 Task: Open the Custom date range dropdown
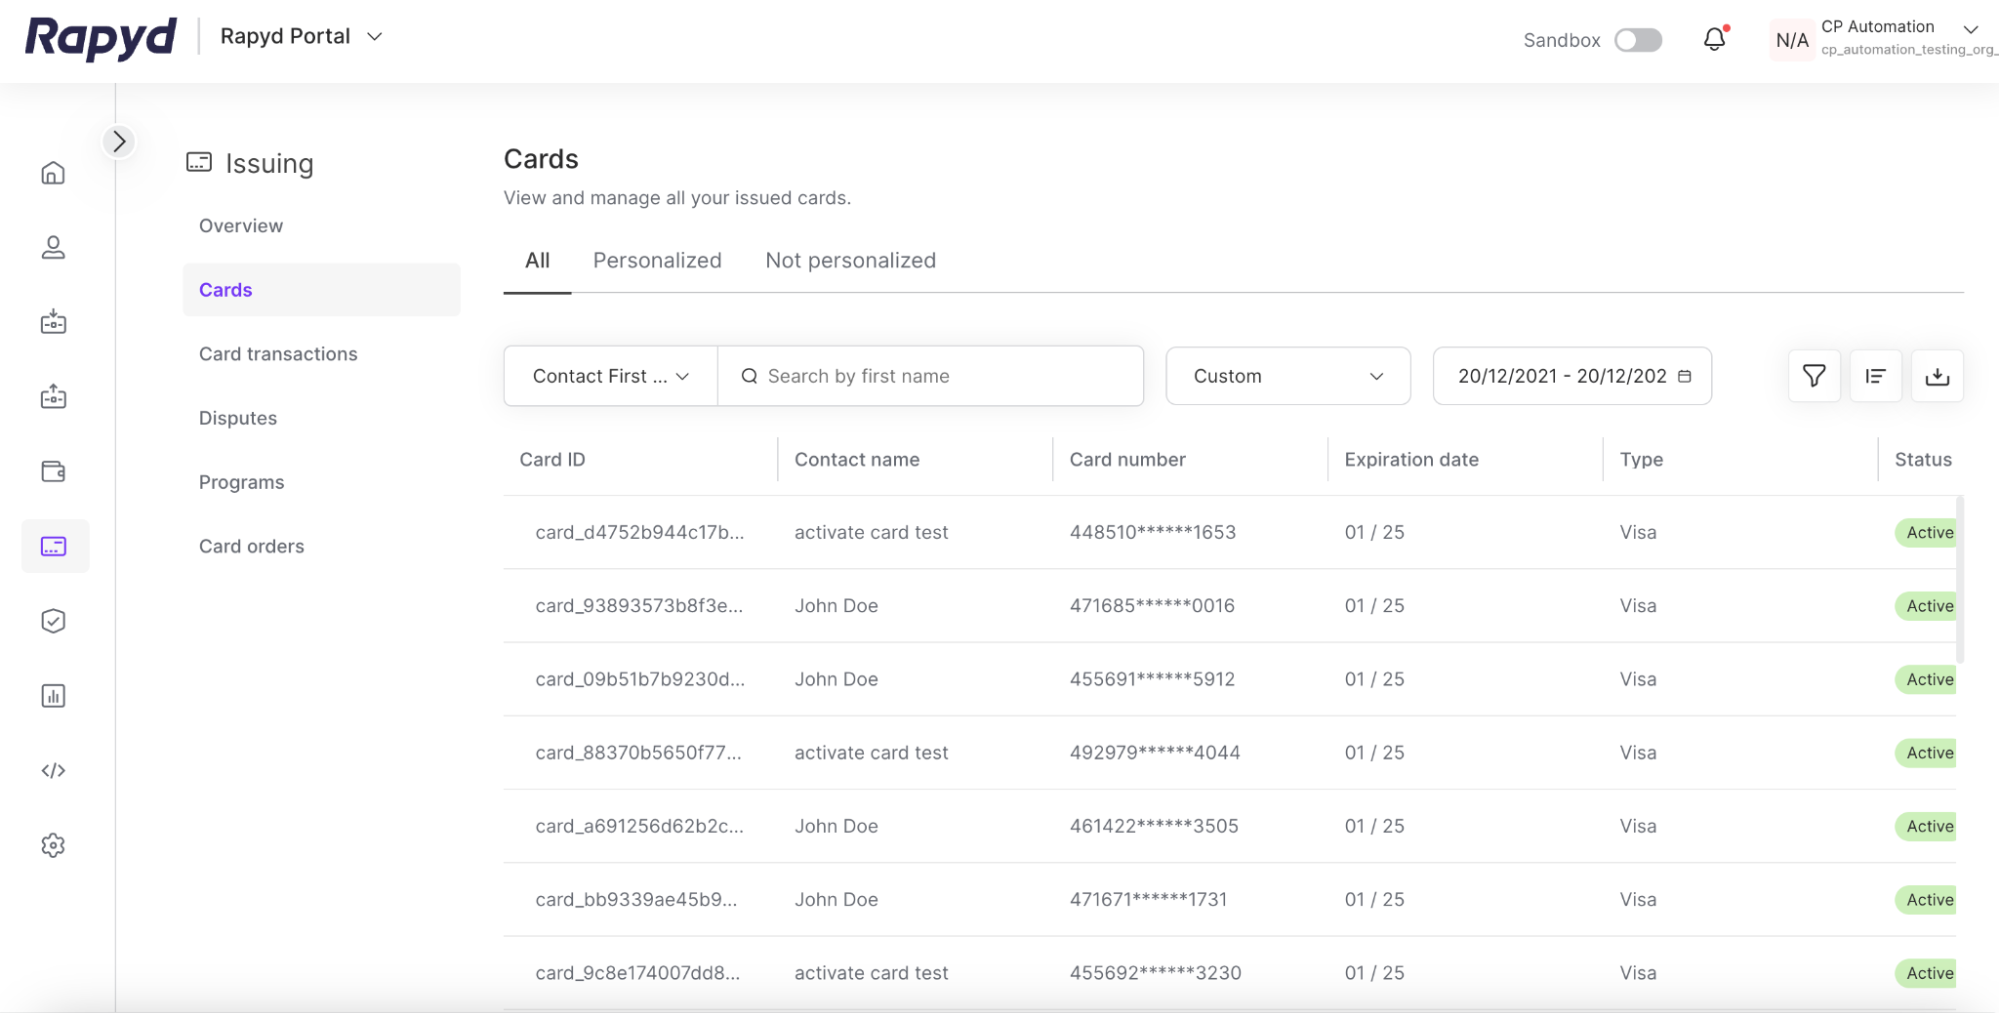click(x=1287, y=376)
